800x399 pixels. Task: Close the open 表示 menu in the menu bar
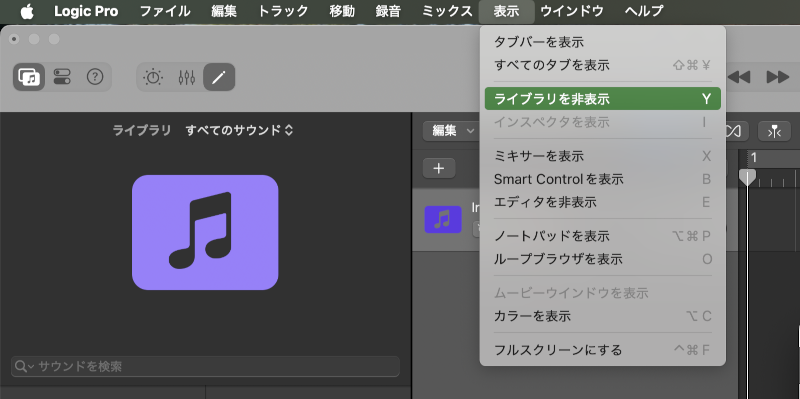pyautogui.click(x=507, y=11)
